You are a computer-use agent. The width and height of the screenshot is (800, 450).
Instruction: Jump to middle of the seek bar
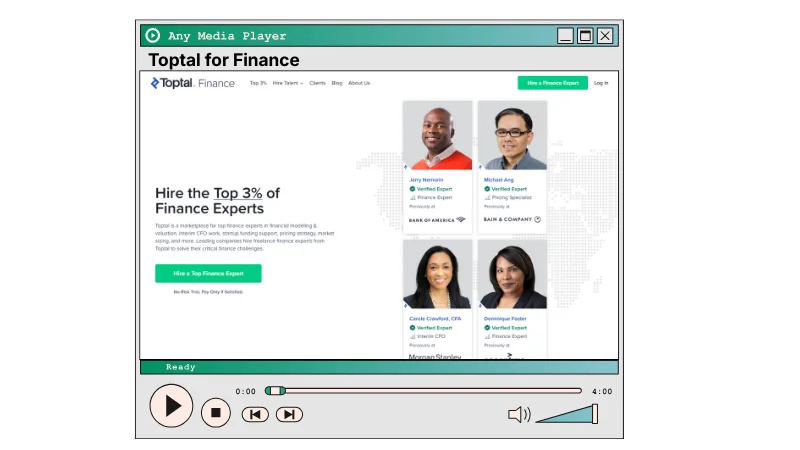click(423, 391)
